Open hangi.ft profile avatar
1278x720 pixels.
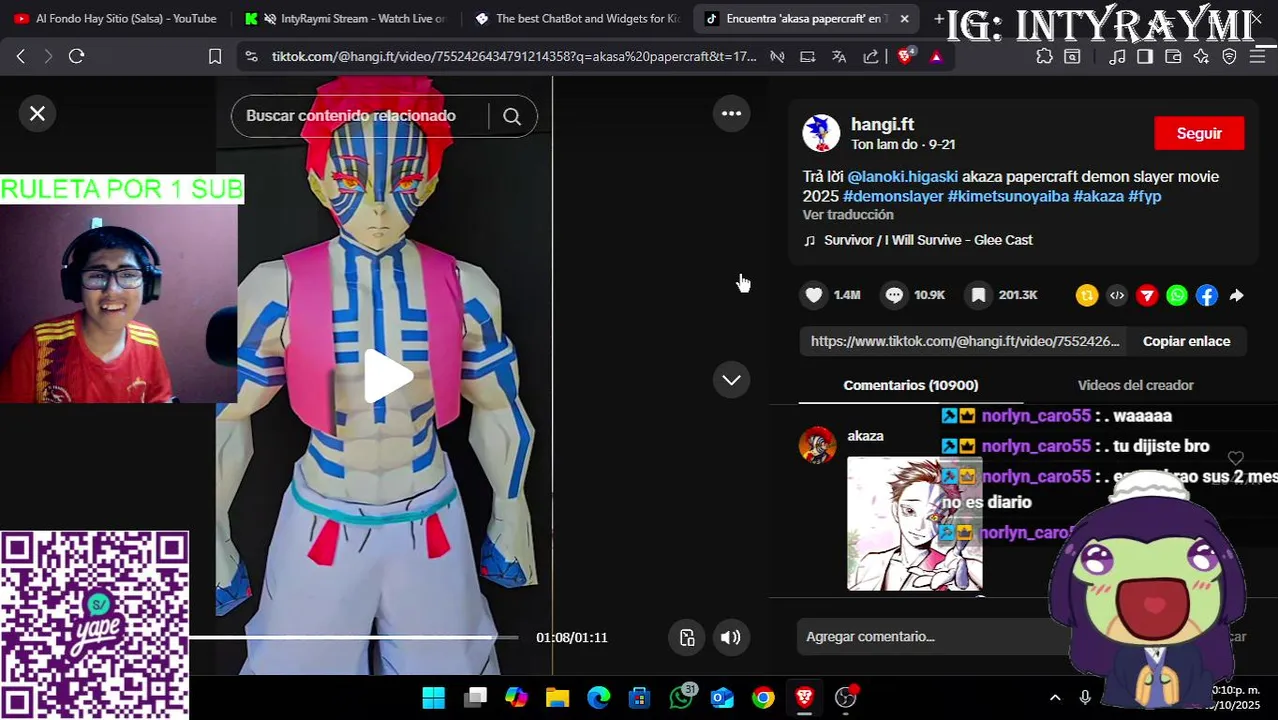point(821,133)
